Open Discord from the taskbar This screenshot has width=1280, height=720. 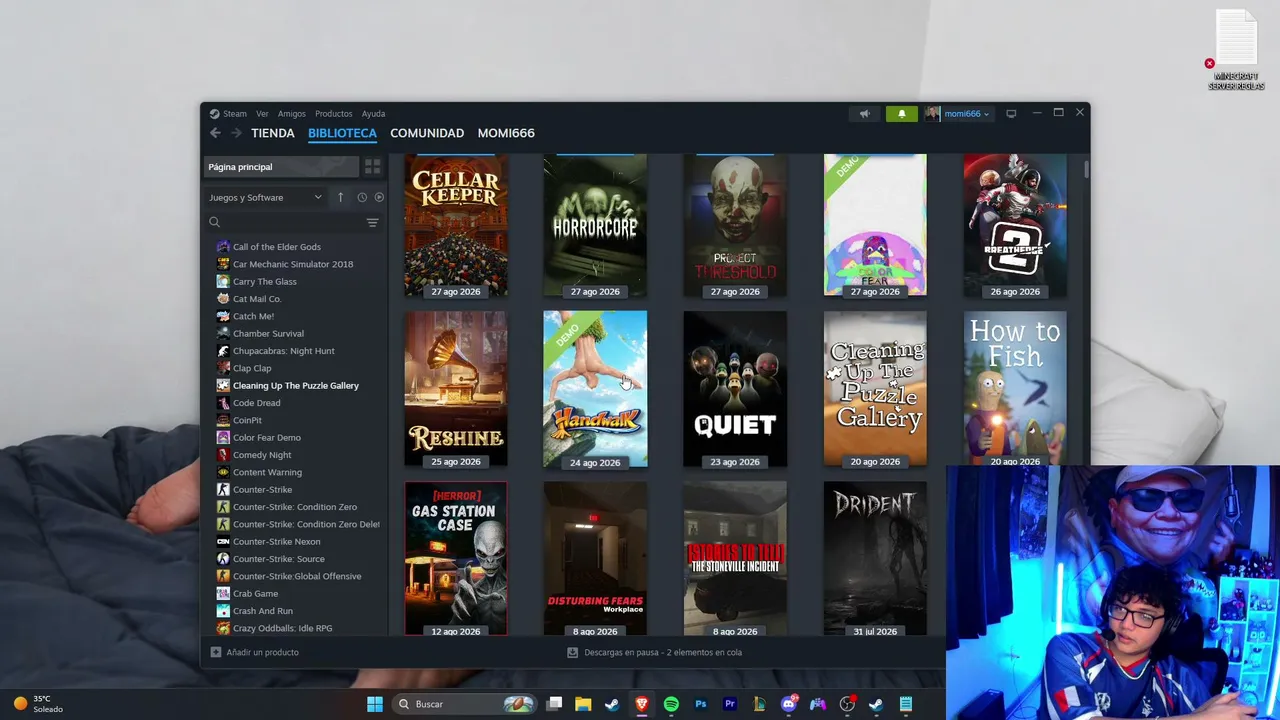789,704
